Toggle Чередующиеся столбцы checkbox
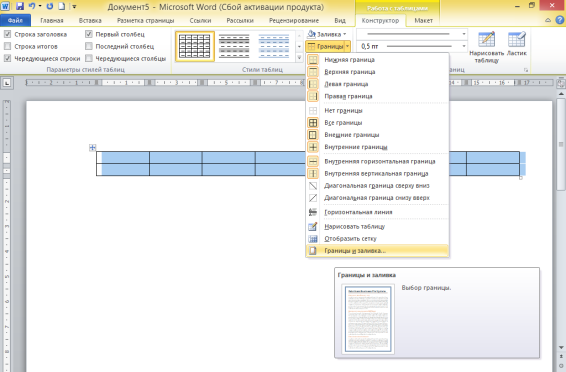This screenshot has height=372, width=566. tap(89, 58)
